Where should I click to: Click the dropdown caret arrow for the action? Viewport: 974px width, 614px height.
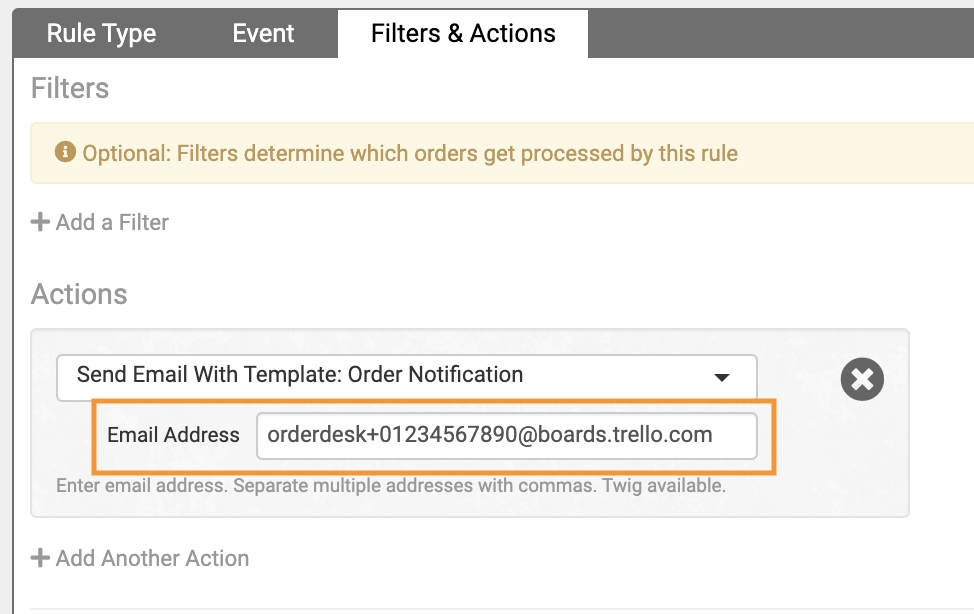[720, 378]
